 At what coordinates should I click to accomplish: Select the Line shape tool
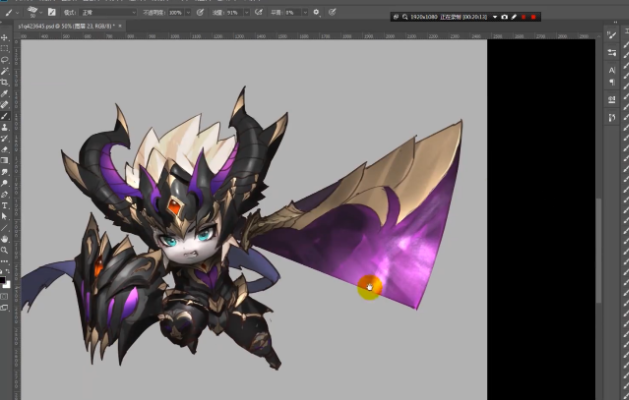point(4,228)
